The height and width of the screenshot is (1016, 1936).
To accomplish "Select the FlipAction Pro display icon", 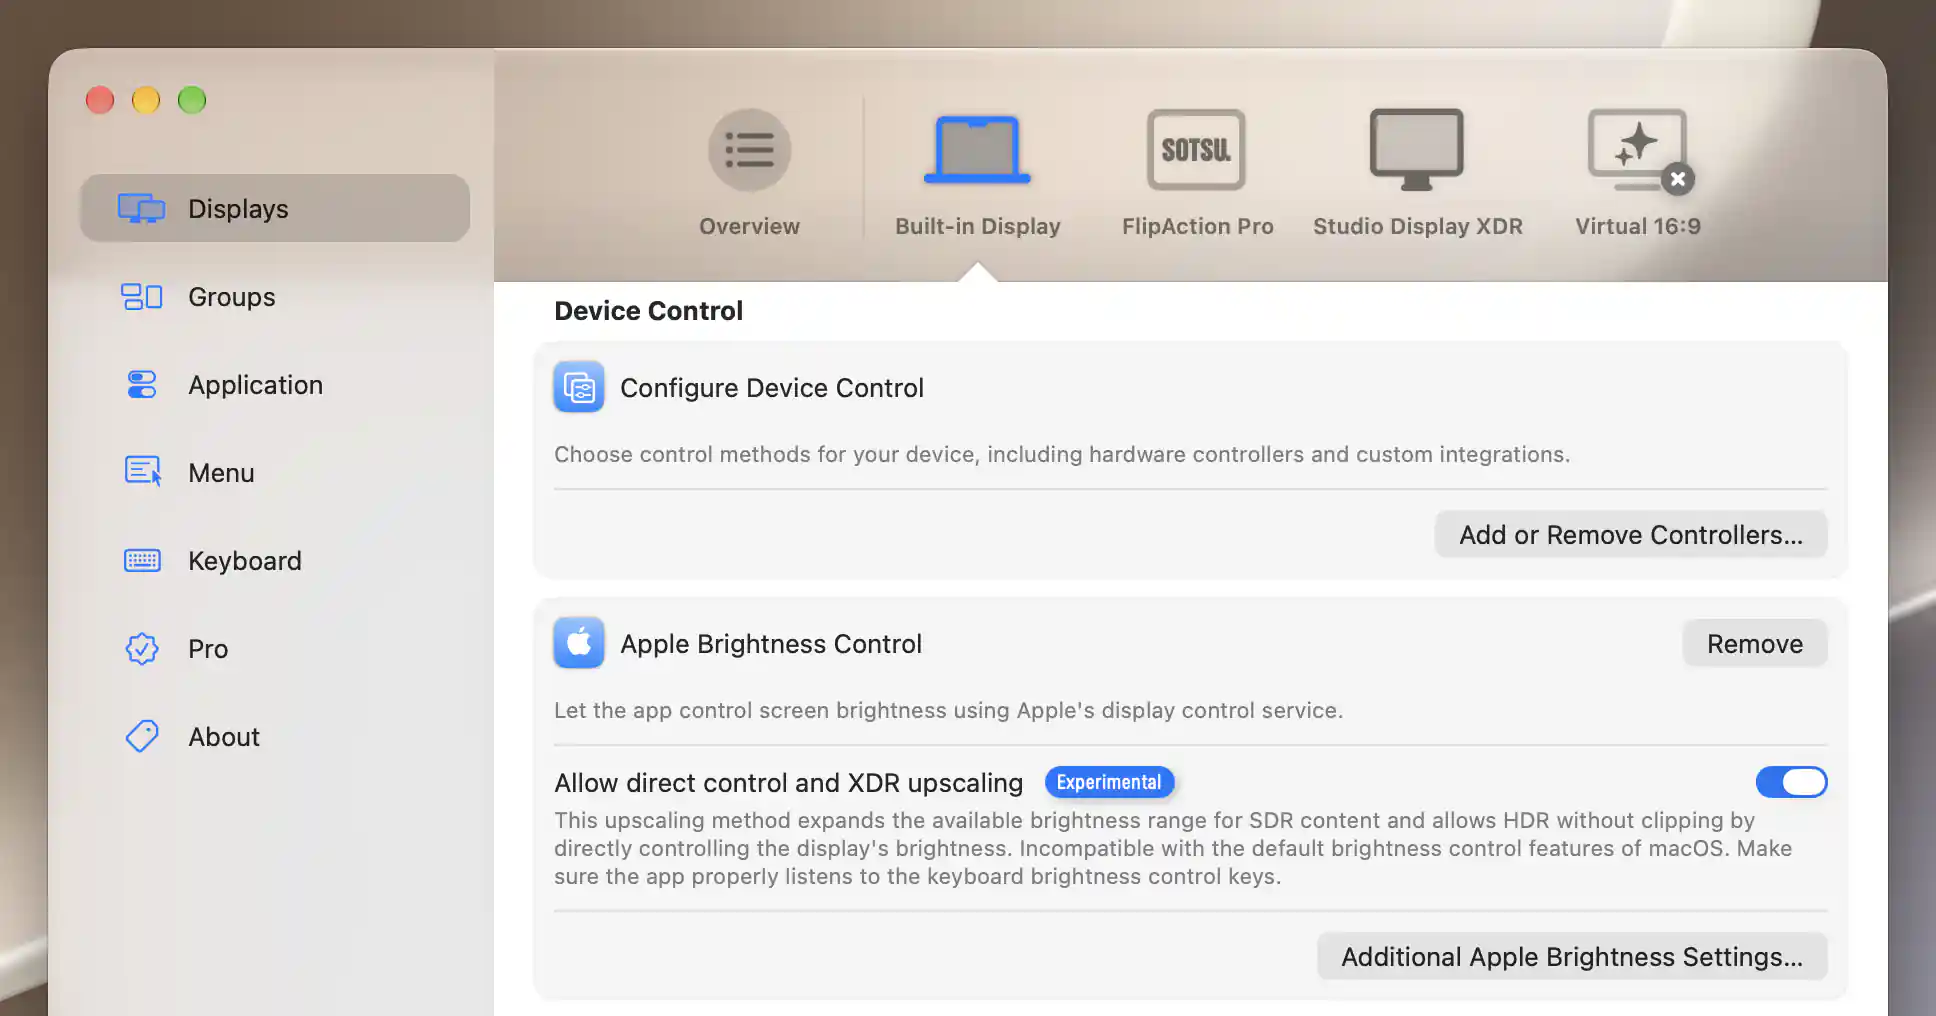I will pos(1196,150).
